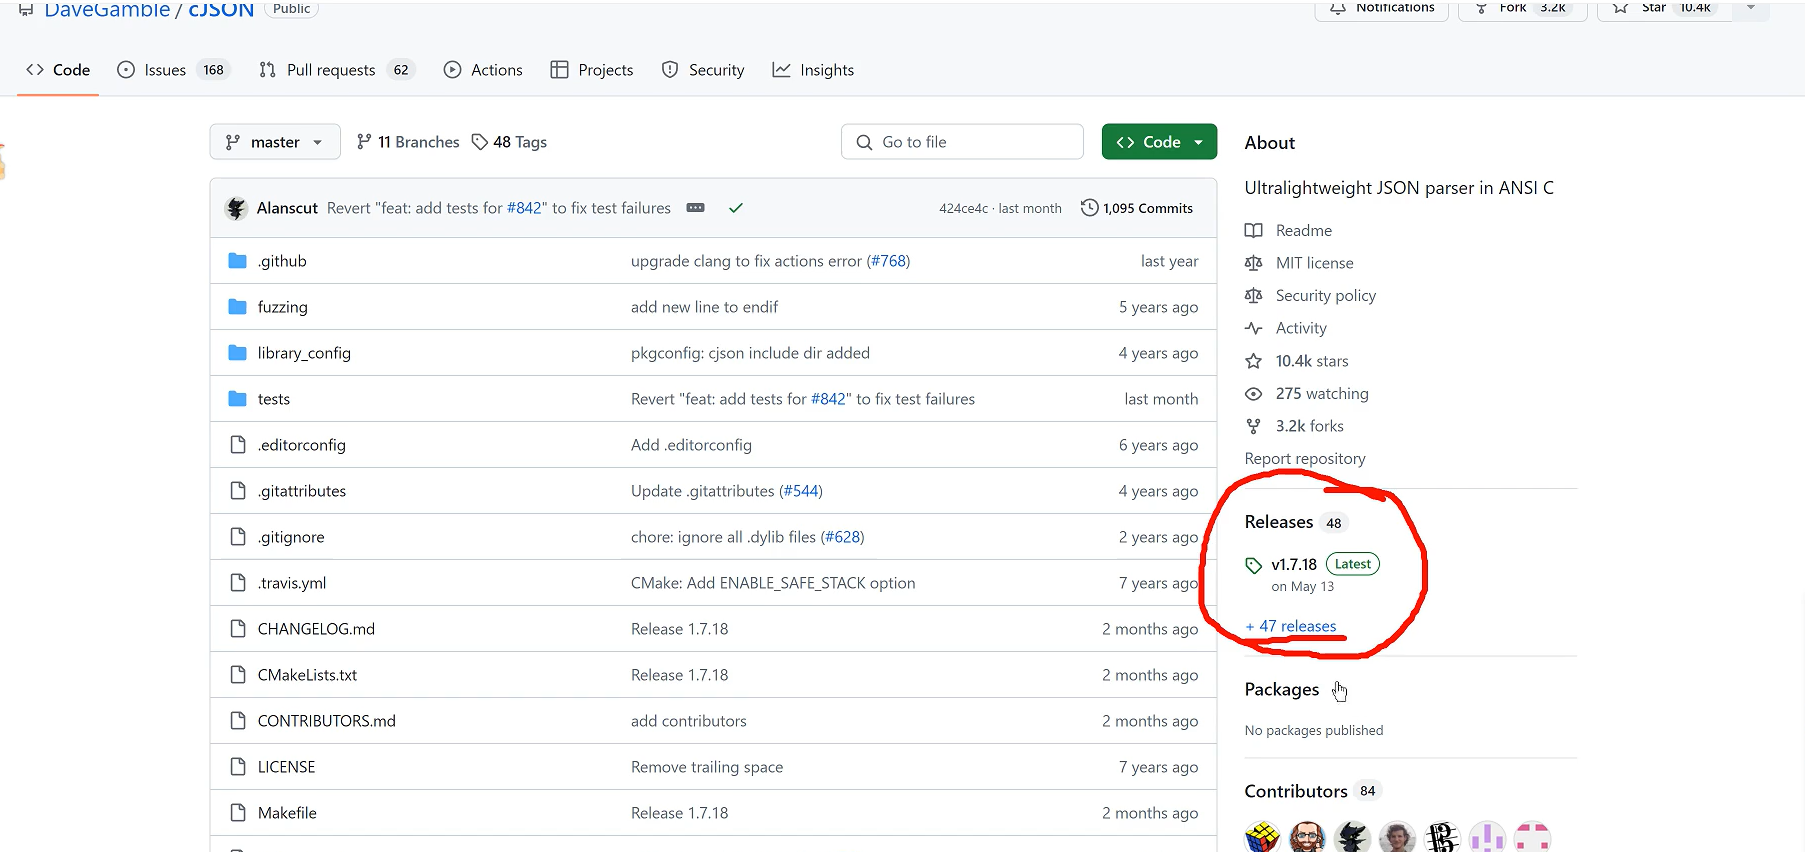Open the Pull requests tab
This screenshot has width=1805, height=852.
[x=336, y=70]
